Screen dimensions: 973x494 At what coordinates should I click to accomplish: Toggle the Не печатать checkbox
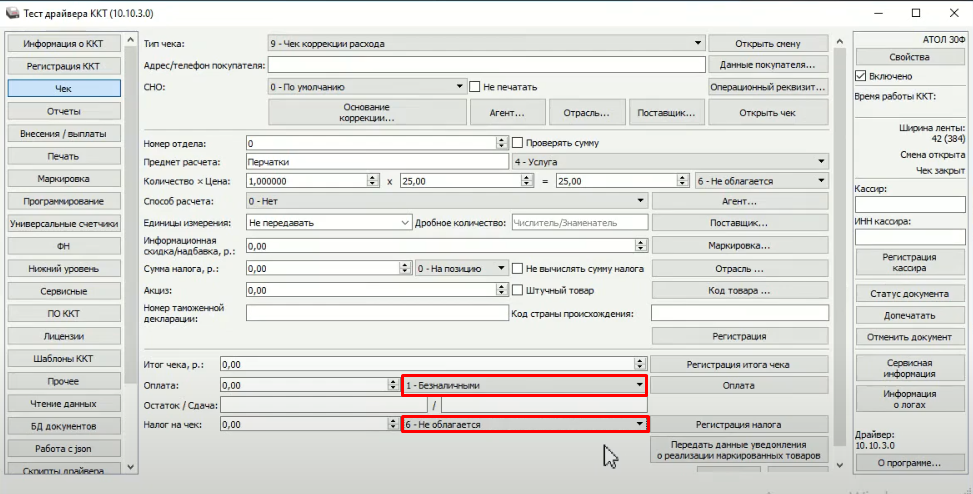[475, 87]
